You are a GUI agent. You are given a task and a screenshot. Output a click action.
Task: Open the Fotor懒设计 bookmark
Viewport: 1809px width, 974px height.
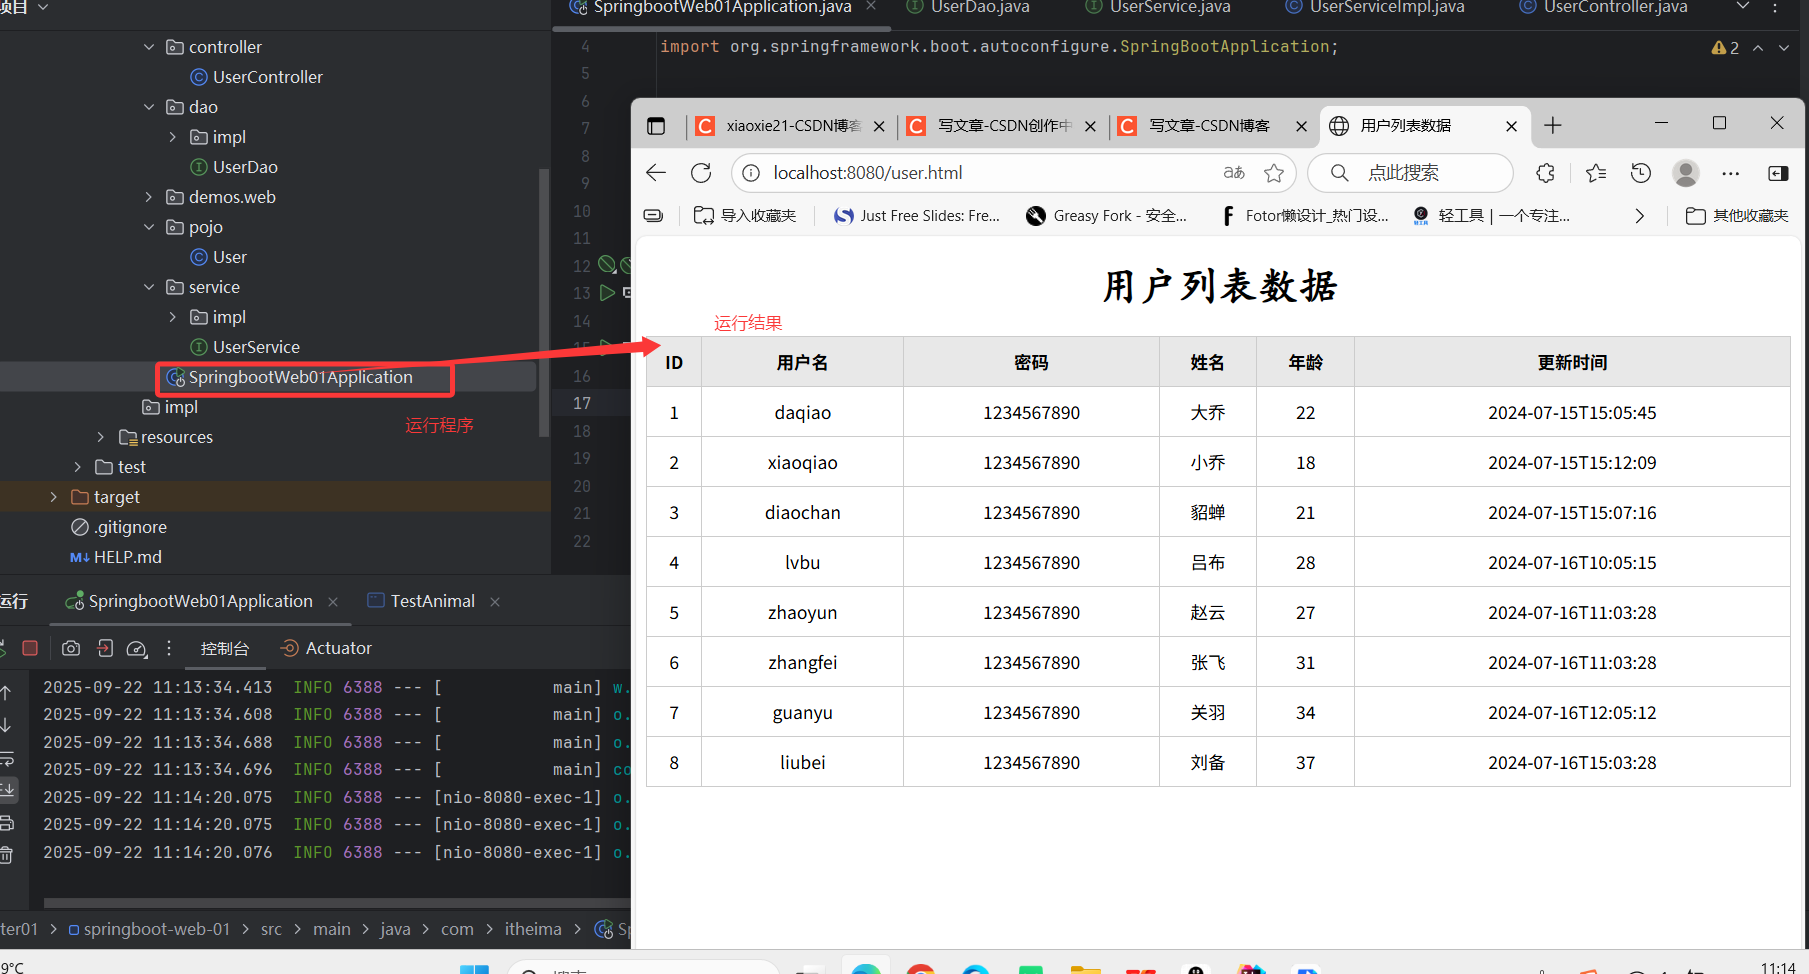click(x=1304, y=215)
